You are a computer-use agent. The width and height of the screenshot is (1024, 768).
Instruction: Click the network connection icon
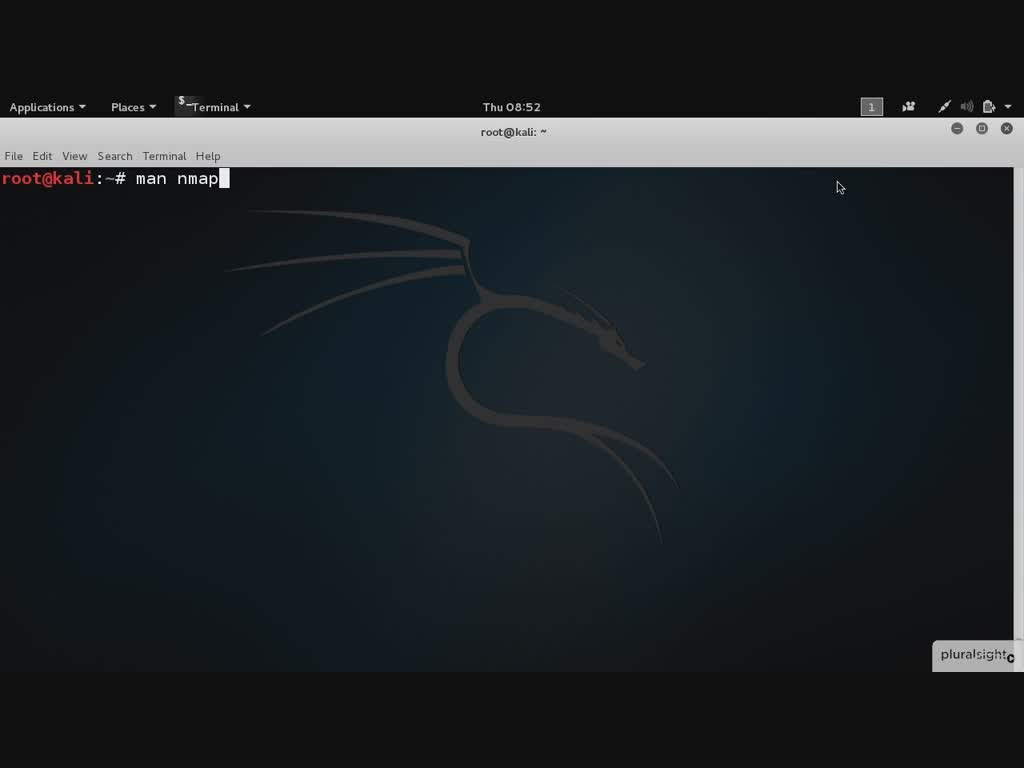[944, 107]
